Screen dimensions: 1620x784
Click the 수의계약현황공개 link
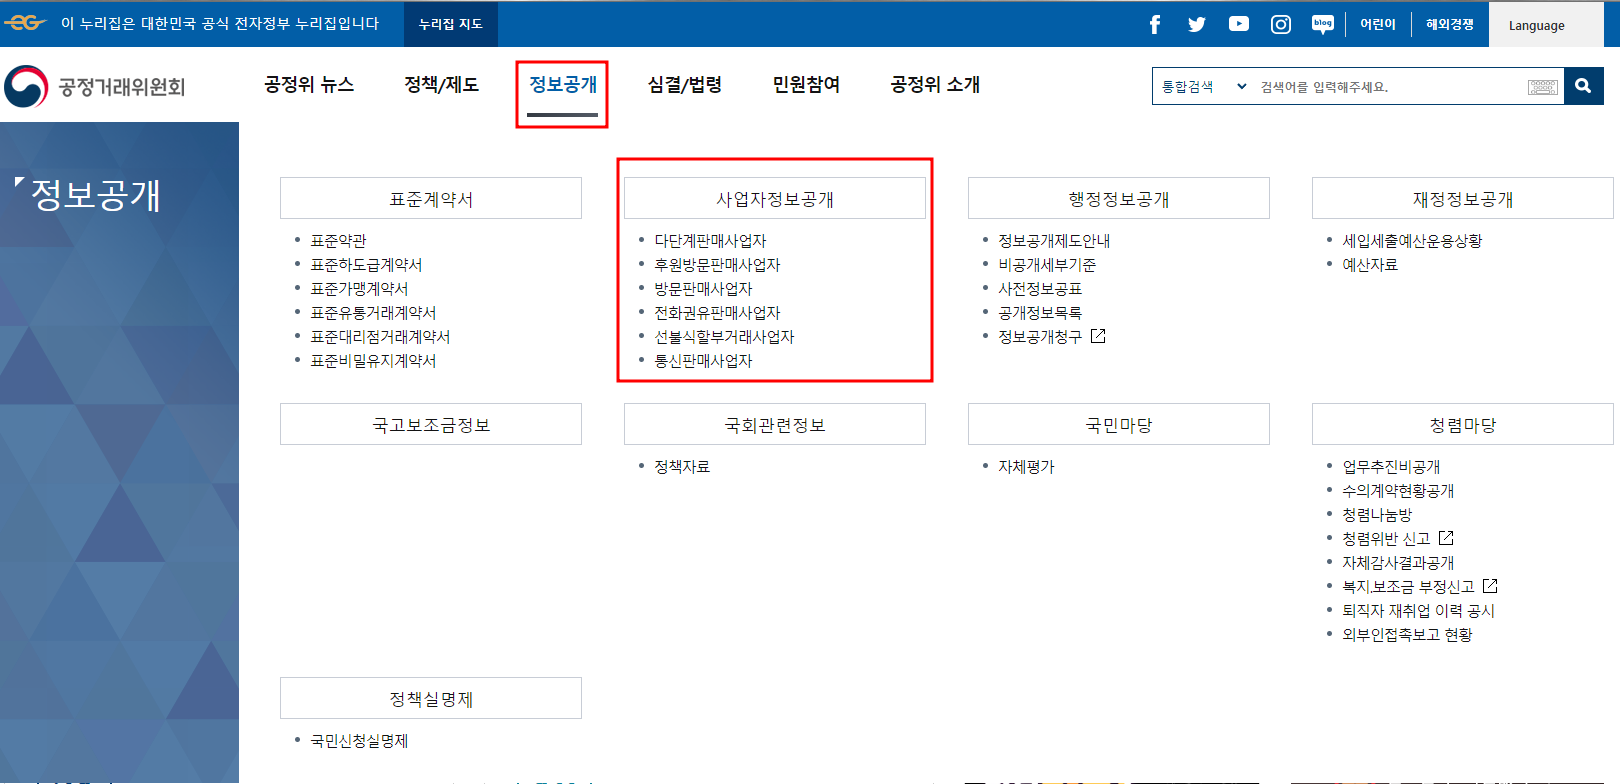pos(1398,491)
